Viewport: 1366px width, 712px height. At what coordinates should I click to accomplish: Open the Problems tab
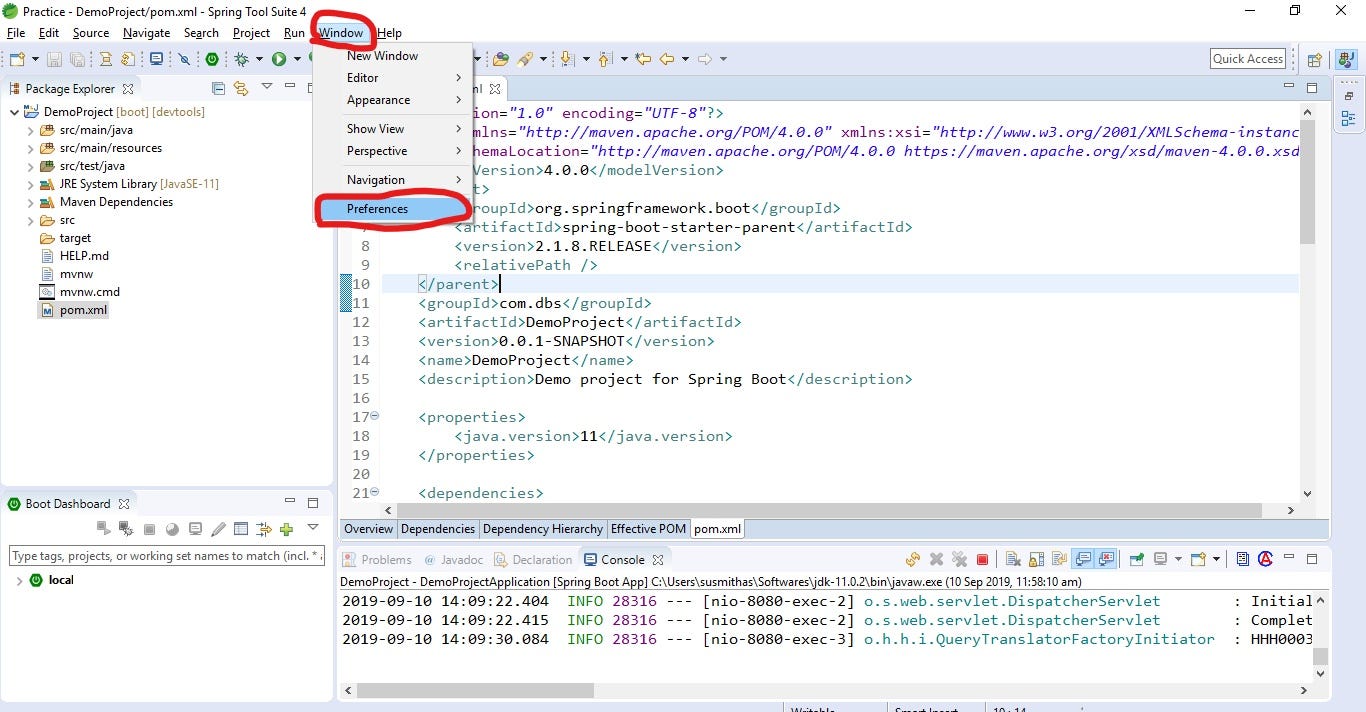click(x=377, y=560)
